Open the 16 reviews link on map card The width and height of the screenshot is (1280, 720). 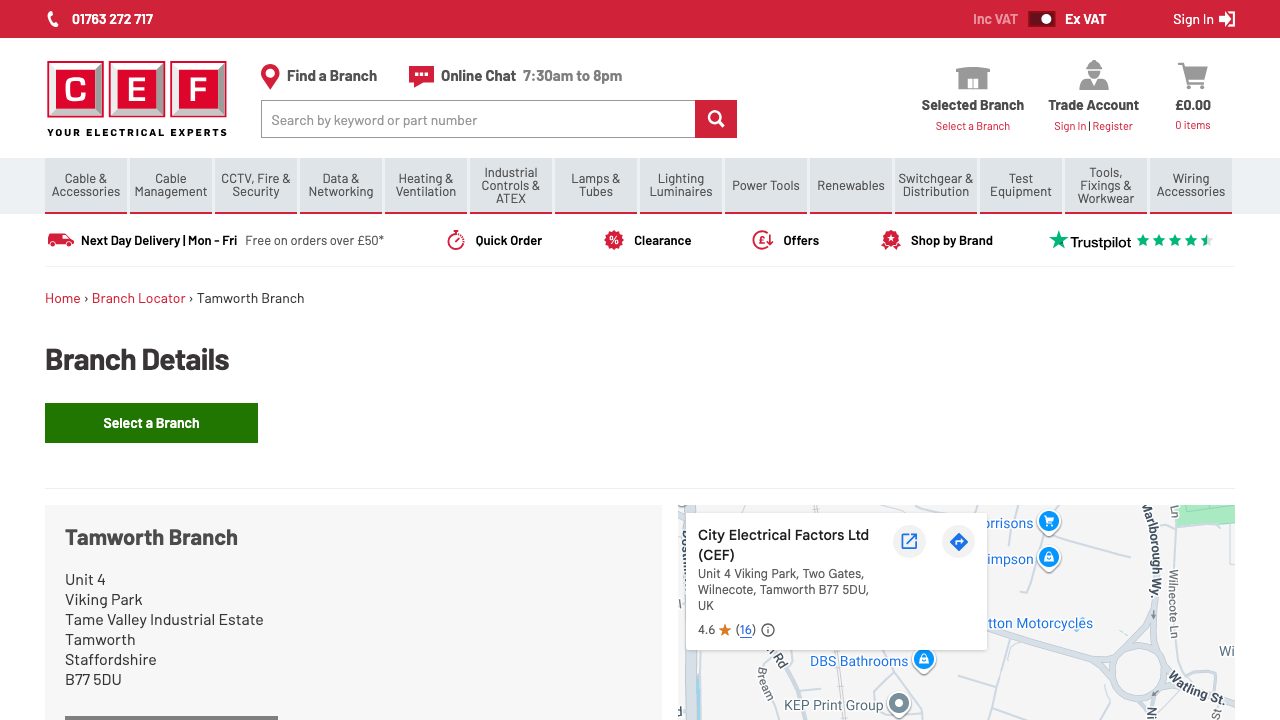[x=746, y=630]
